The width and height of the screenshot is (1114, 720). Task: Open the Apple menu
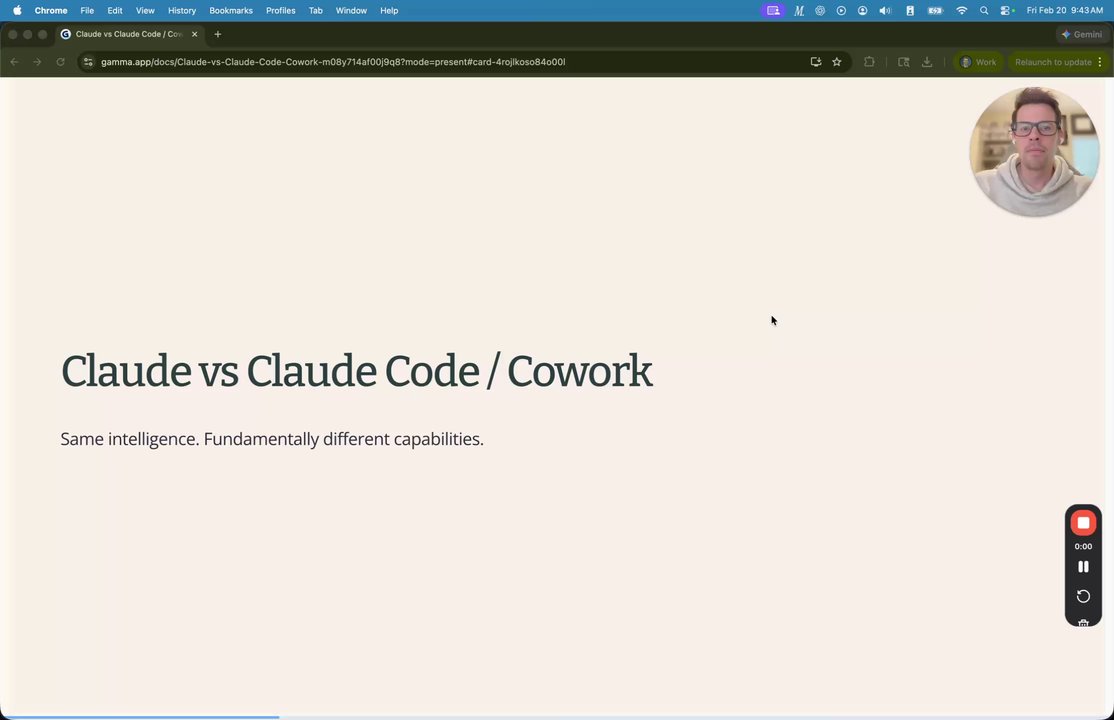tap(17, 11)
